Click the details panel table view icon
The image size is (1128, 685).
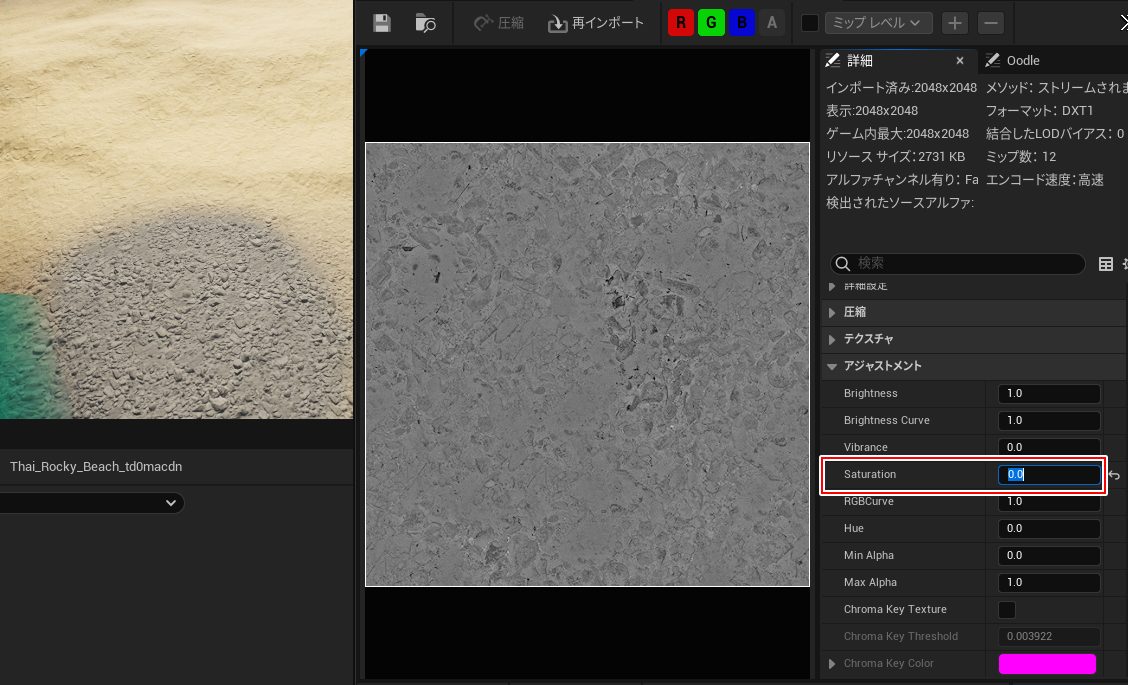pos(1106,264)
